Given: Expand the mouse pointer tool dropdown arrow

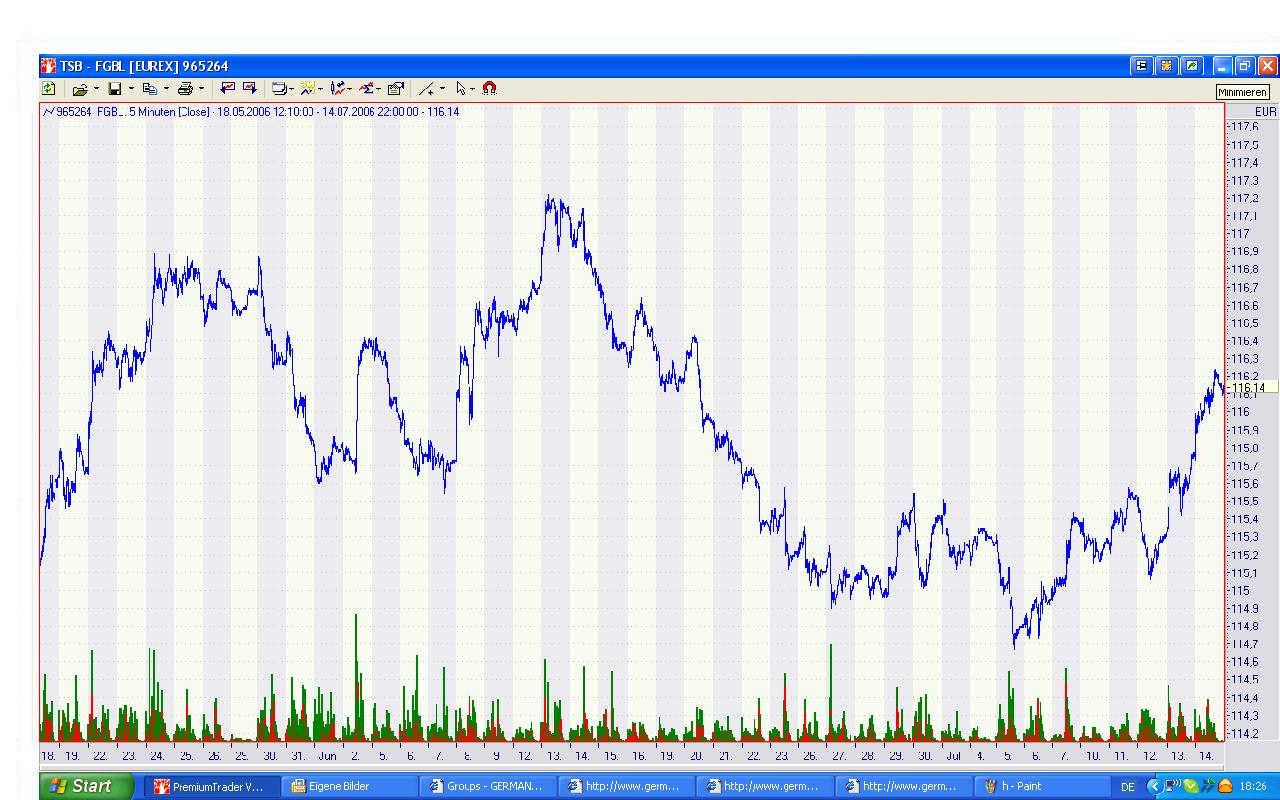Looking at the screenshot, I should pyautogui.click(x=472, y=89).
